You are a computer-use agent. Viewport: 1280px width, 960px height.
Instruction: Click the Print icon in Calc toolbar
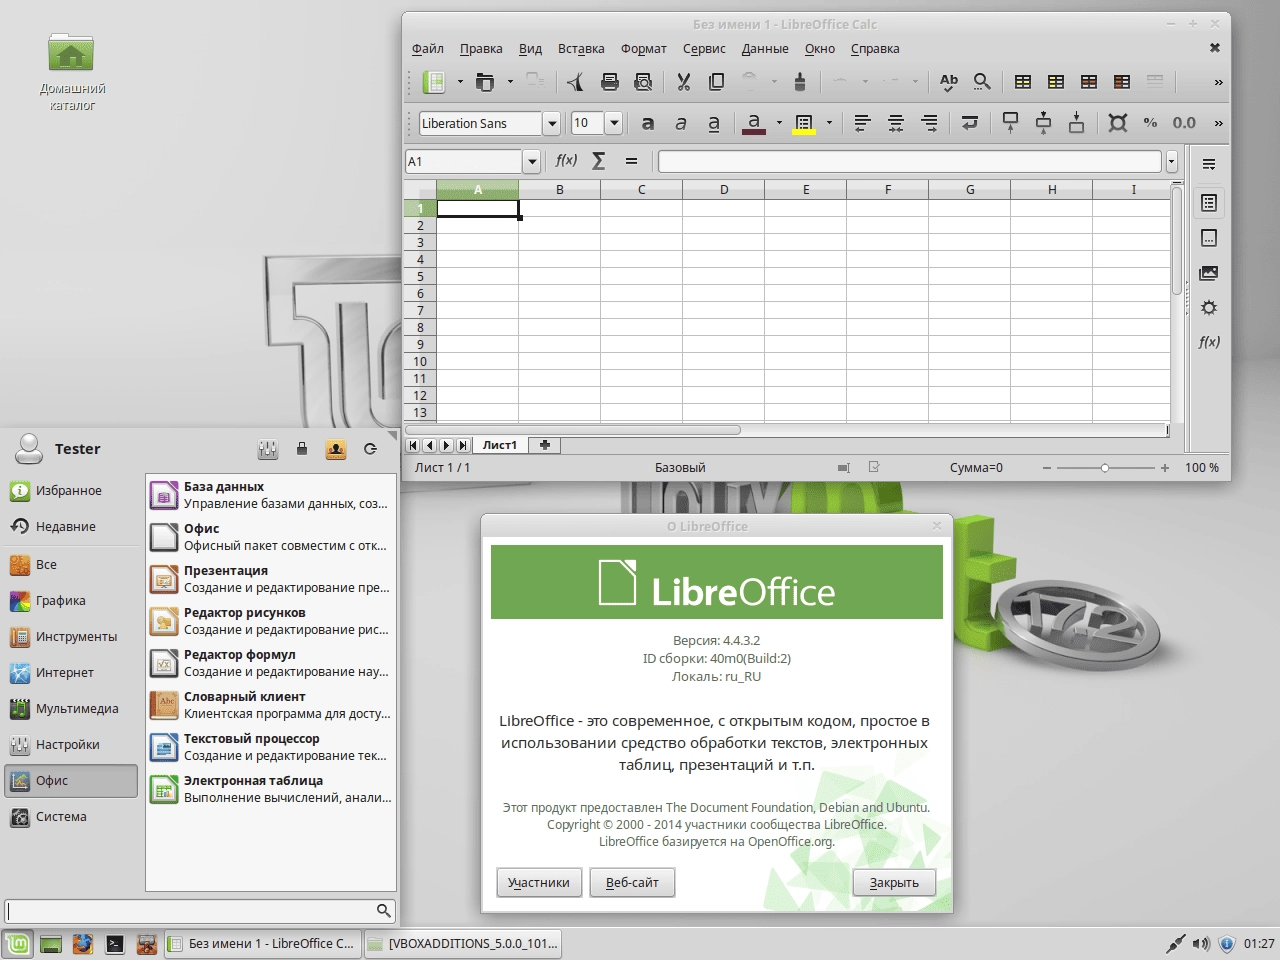click(x=610, y=82)
